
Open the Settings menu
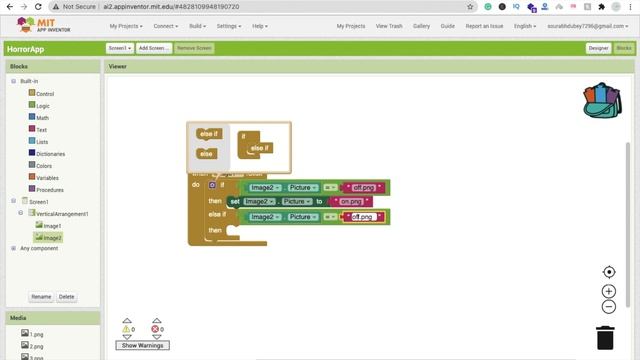pos(229,26)
